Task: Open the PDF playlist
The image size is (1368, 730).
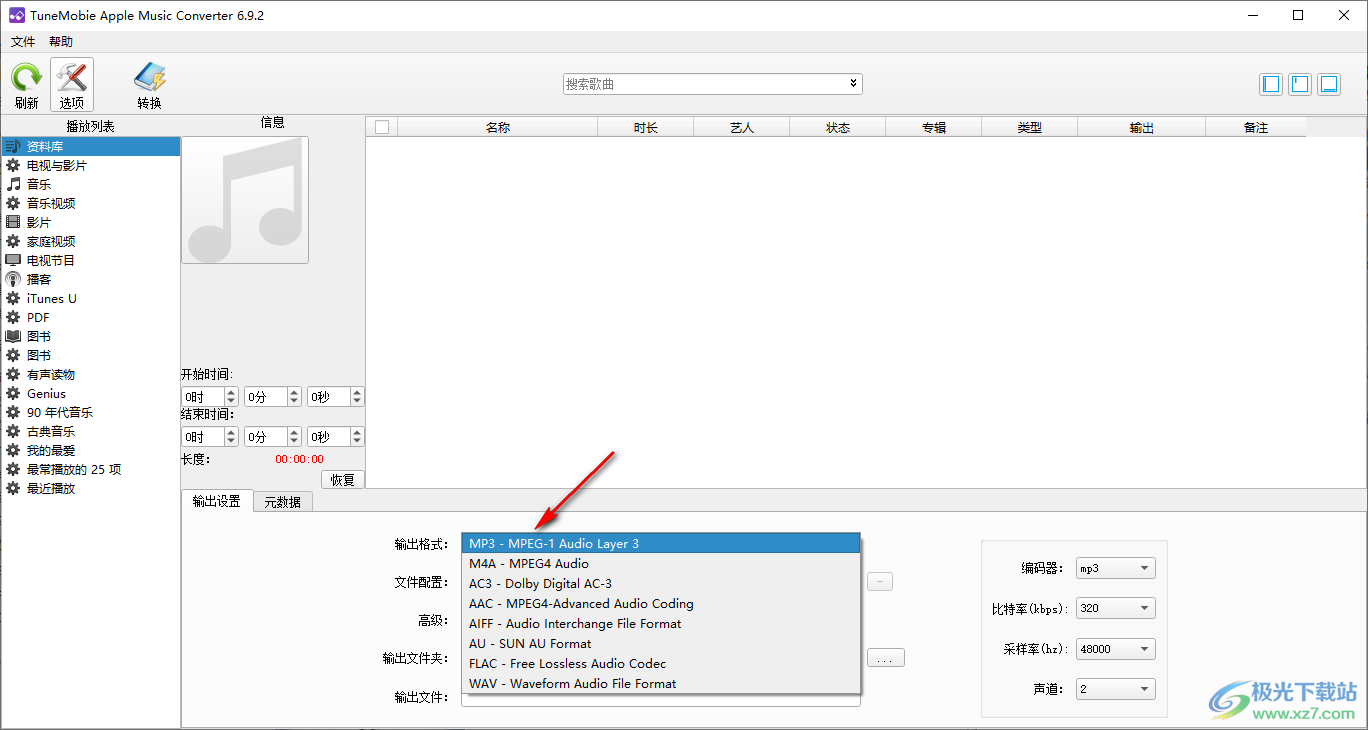Action: (91, 317)
